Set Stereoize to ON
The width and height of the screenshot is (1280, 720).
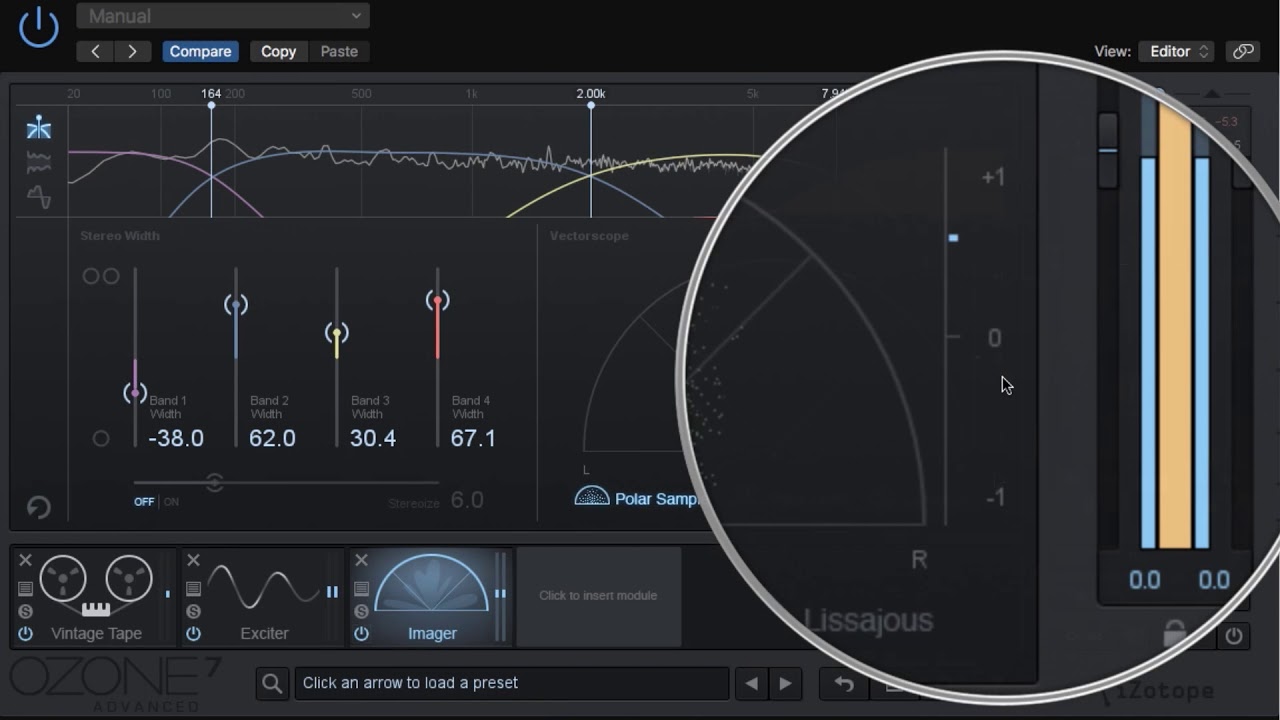tap(171, 502)
